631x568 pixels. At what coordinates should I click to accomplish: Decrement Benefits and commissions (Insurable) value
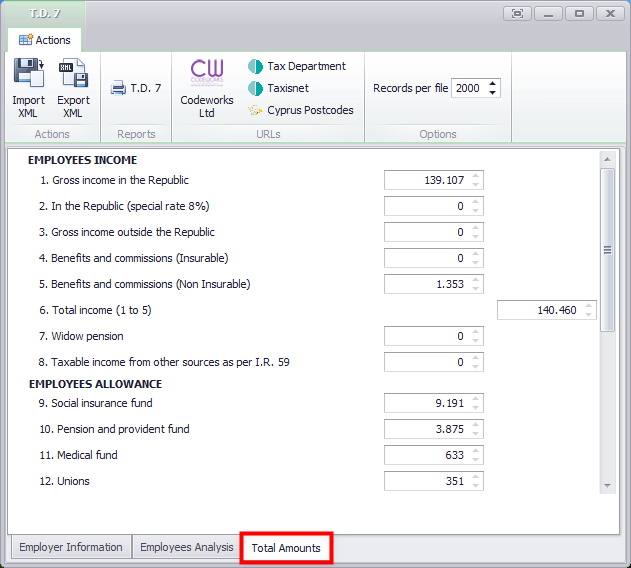476,262
